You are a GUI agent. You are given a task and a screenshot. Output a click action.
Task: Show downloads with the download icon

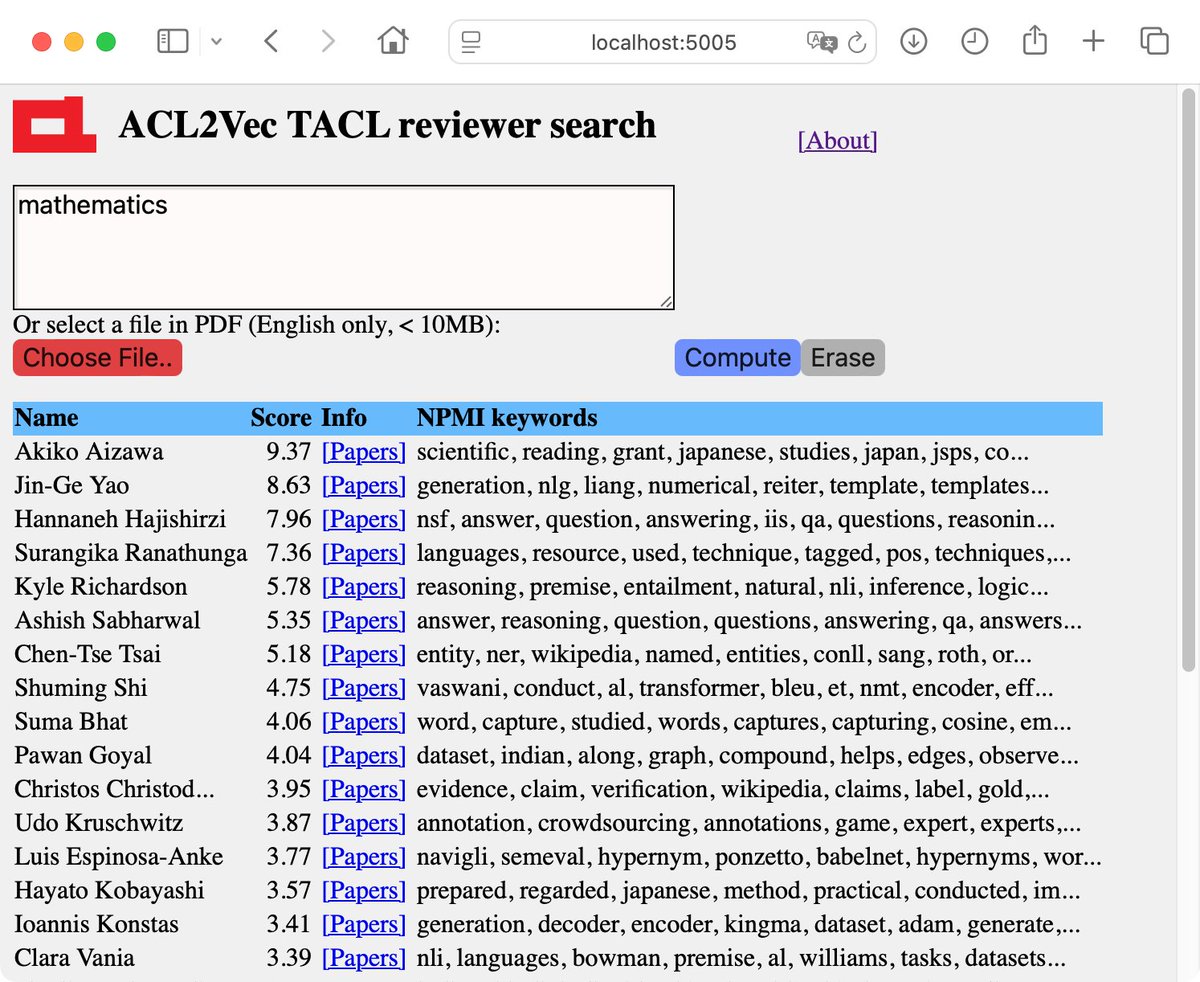913,41
